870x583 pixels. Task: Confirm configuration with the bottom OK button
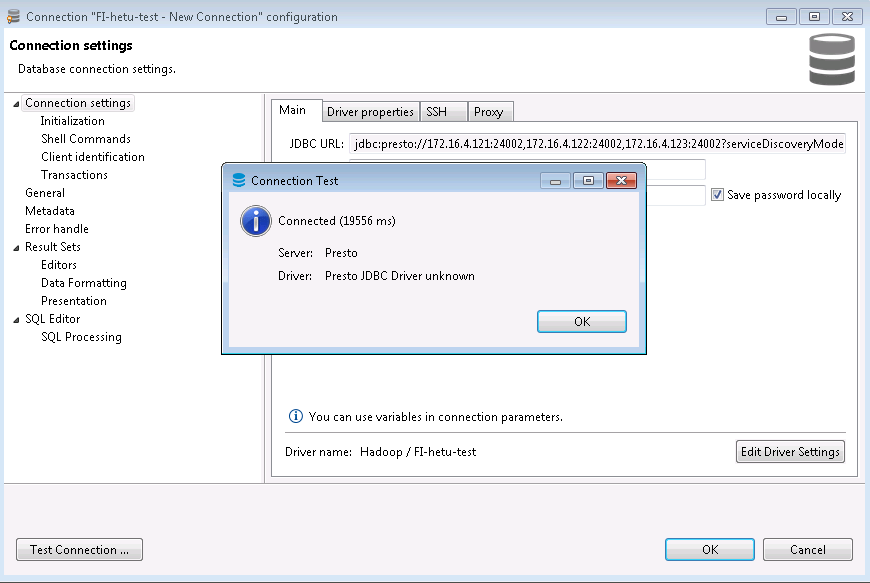point(710,550)
